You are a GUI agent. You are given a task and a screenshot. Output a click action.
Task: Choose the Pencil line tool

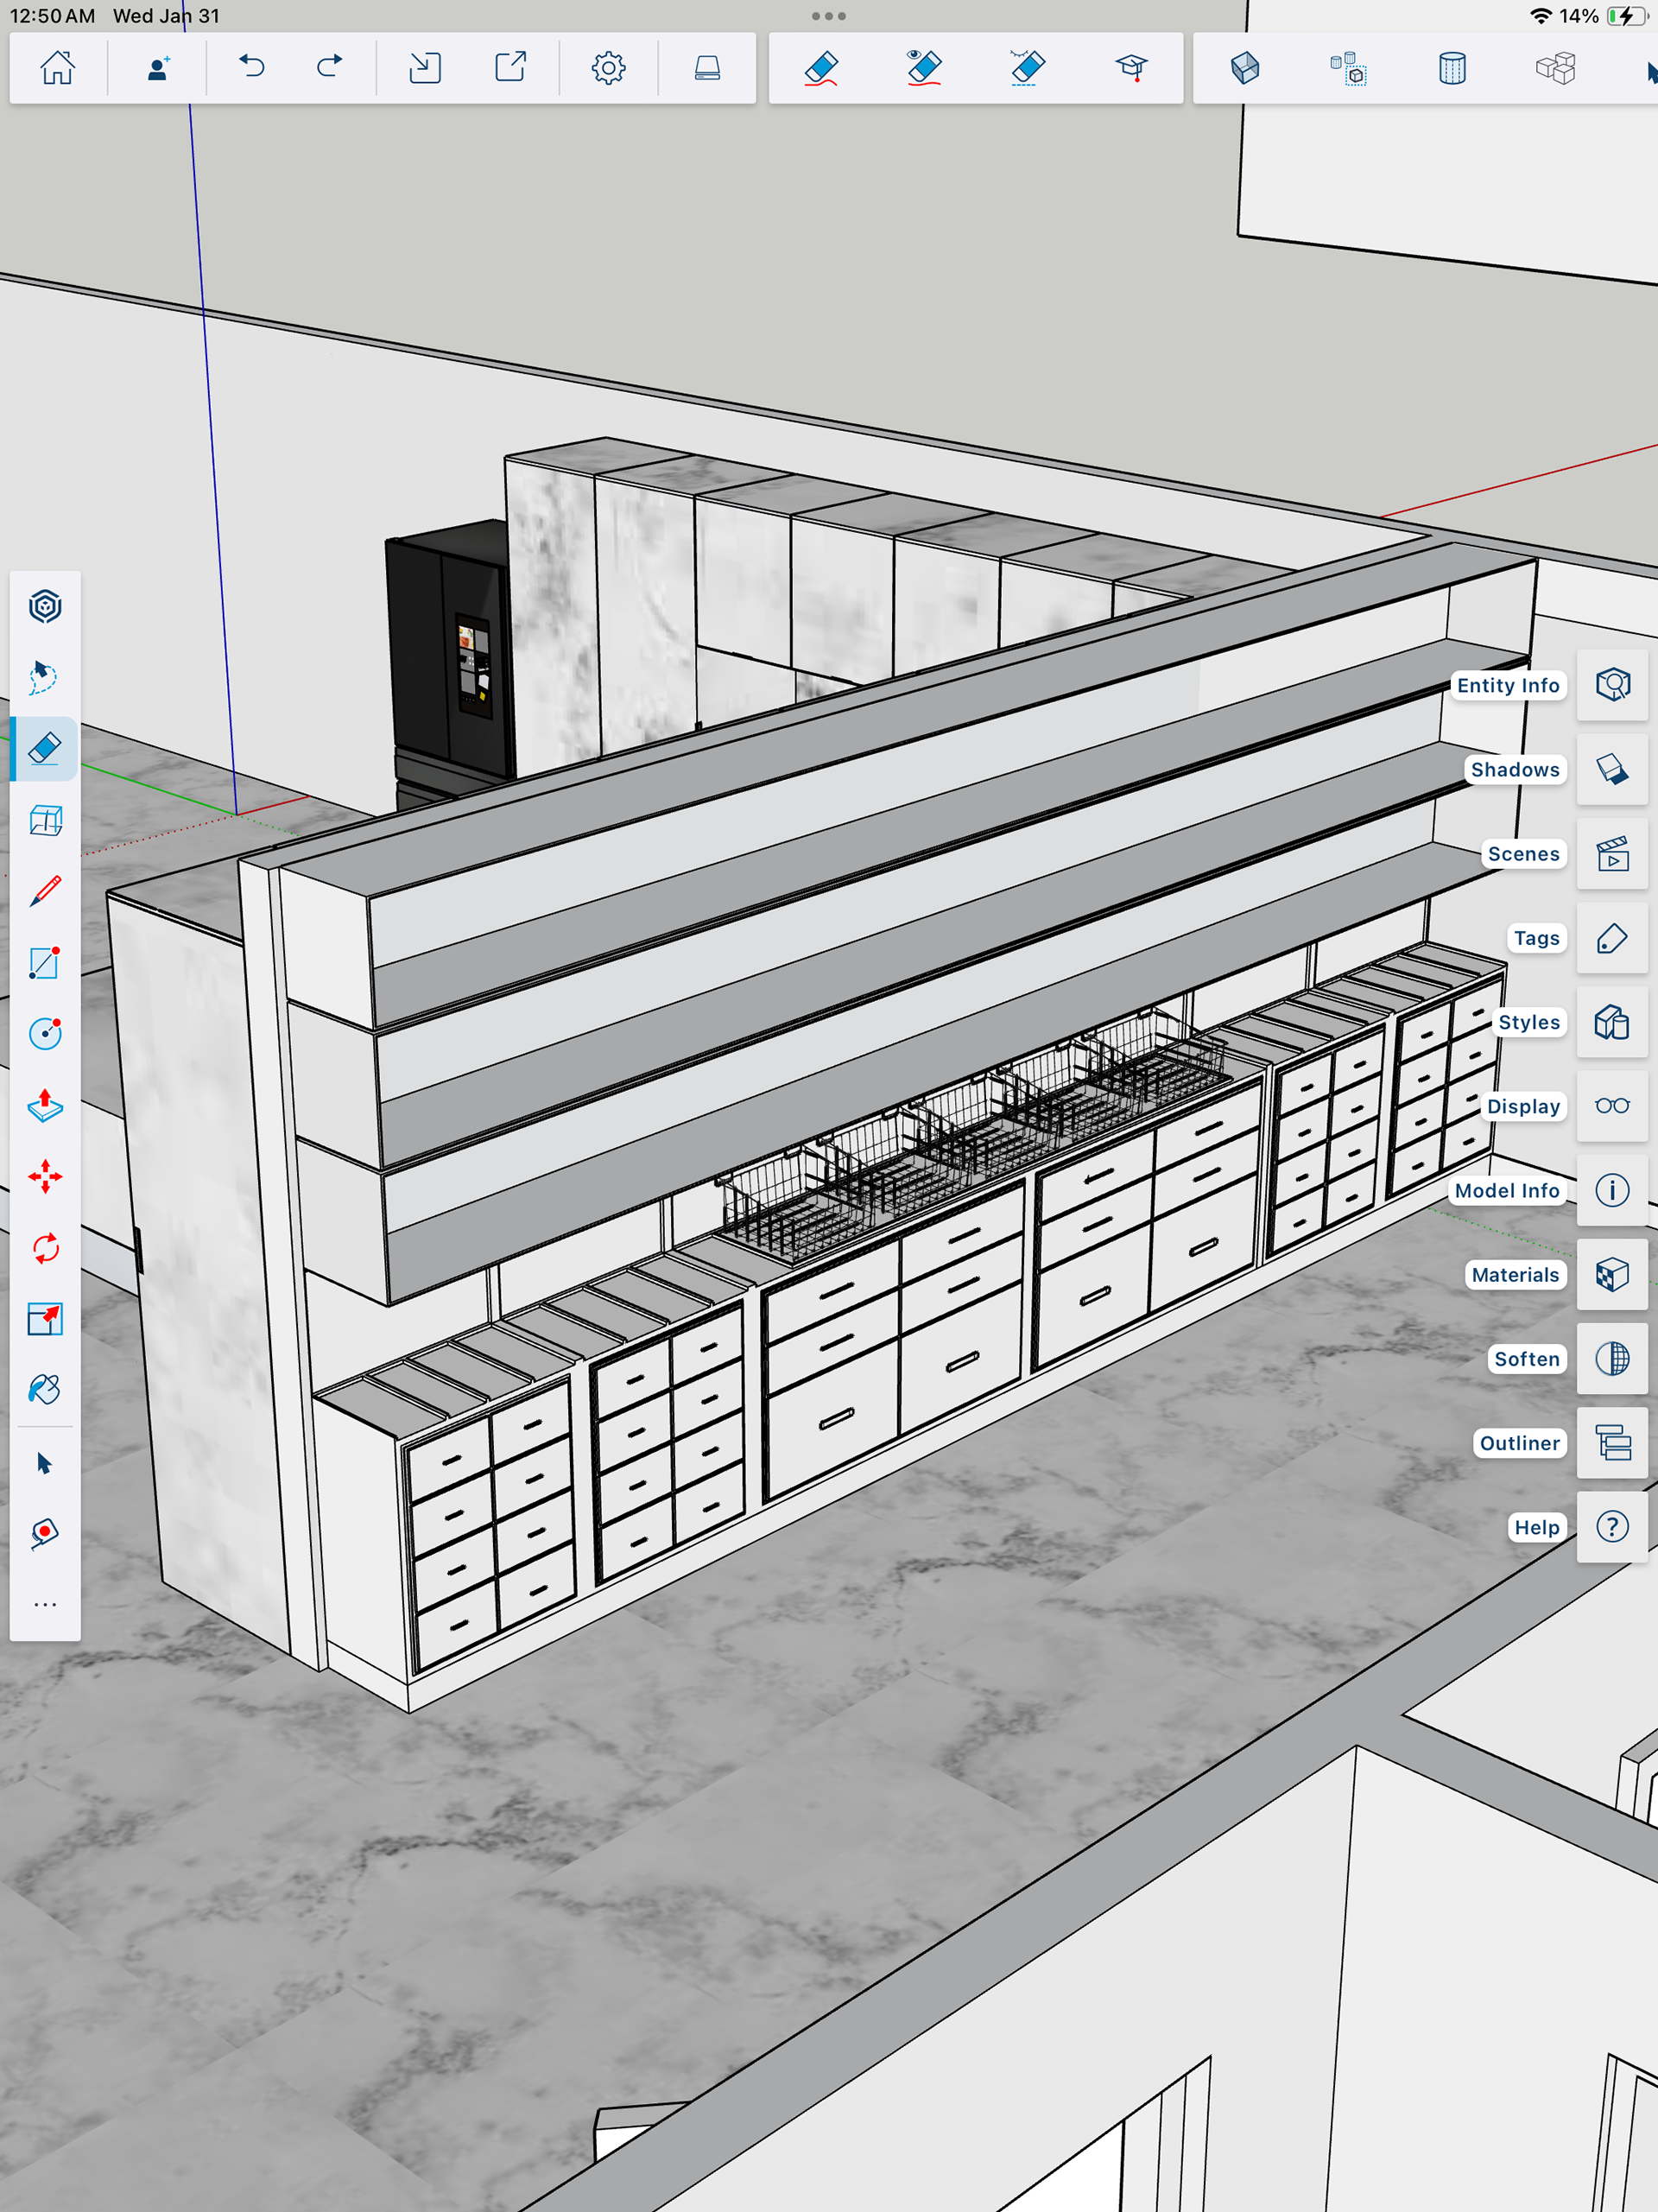coord(45,891)
